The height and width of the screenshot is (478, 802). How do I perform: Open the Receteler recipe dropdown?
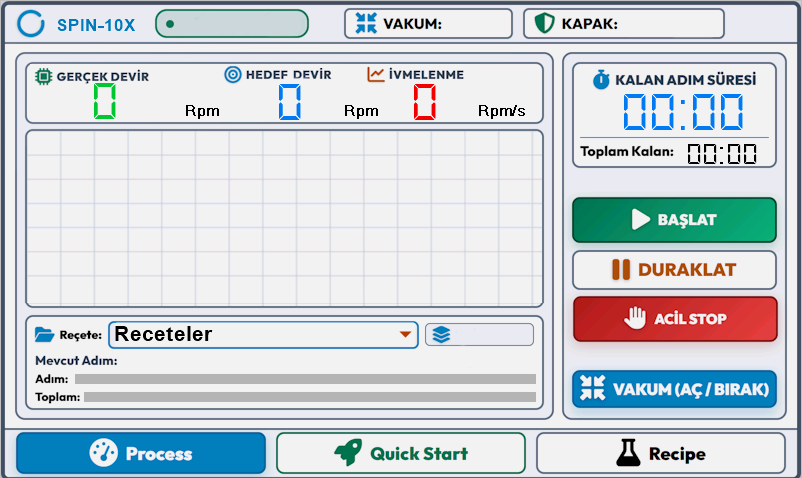[x=263, y=335]
